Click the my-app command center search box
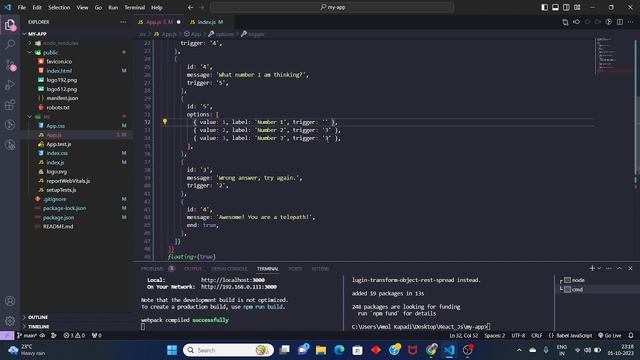This screenshot has height=360, width=640. [x=332, y=7]
